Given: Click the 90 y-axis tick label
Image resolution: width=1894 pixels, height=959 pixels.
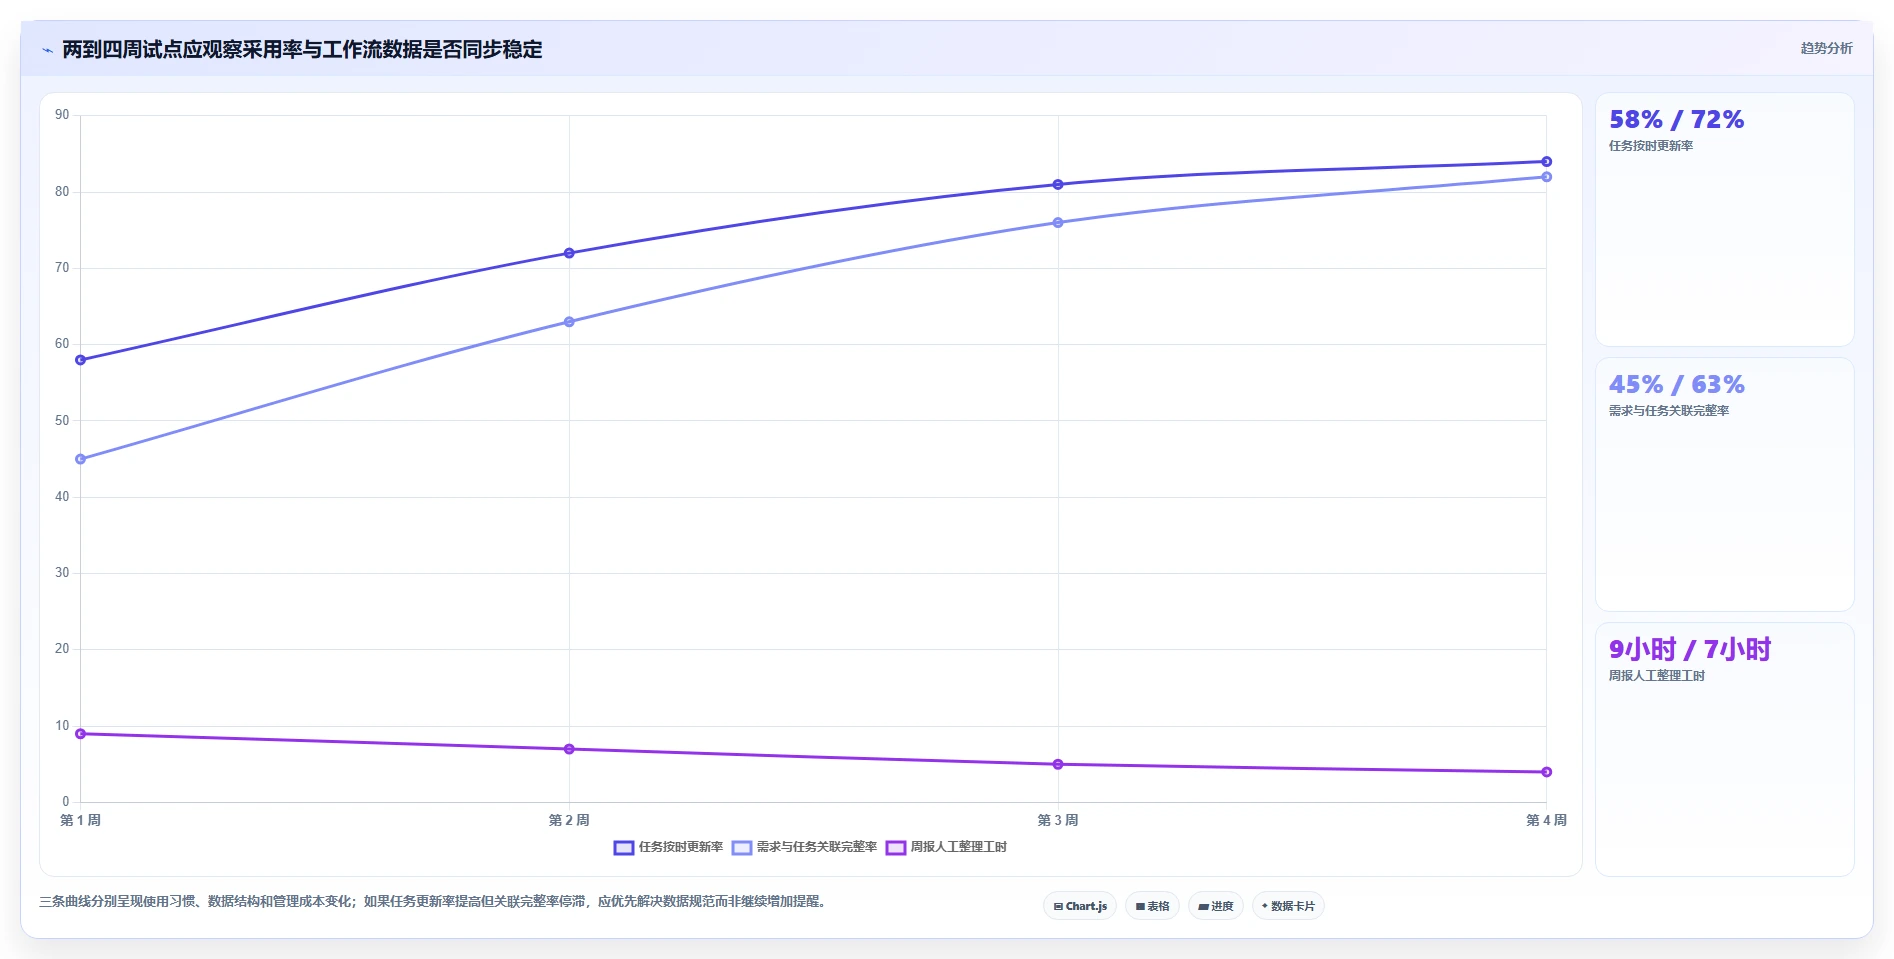Looking at the screenshot, I should [62, 115].
